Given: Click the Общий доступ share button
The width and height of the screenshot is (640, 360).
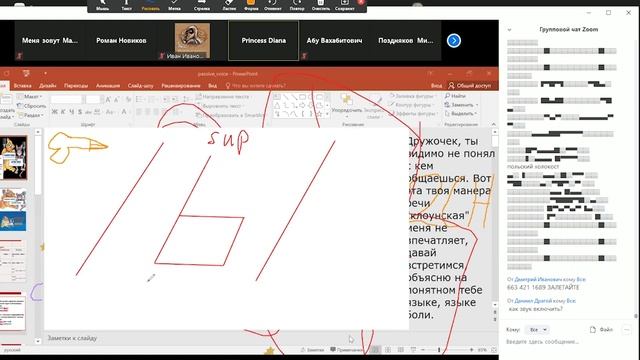Looking at the screenshot, I should (x=469, y=86).
